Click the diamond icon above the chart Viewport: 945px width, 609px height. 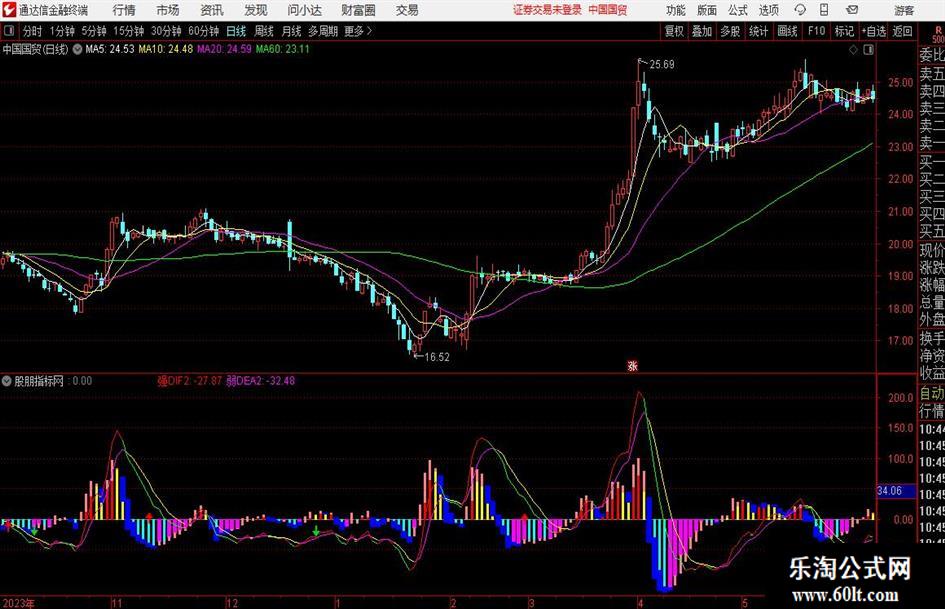coord(853,50)
